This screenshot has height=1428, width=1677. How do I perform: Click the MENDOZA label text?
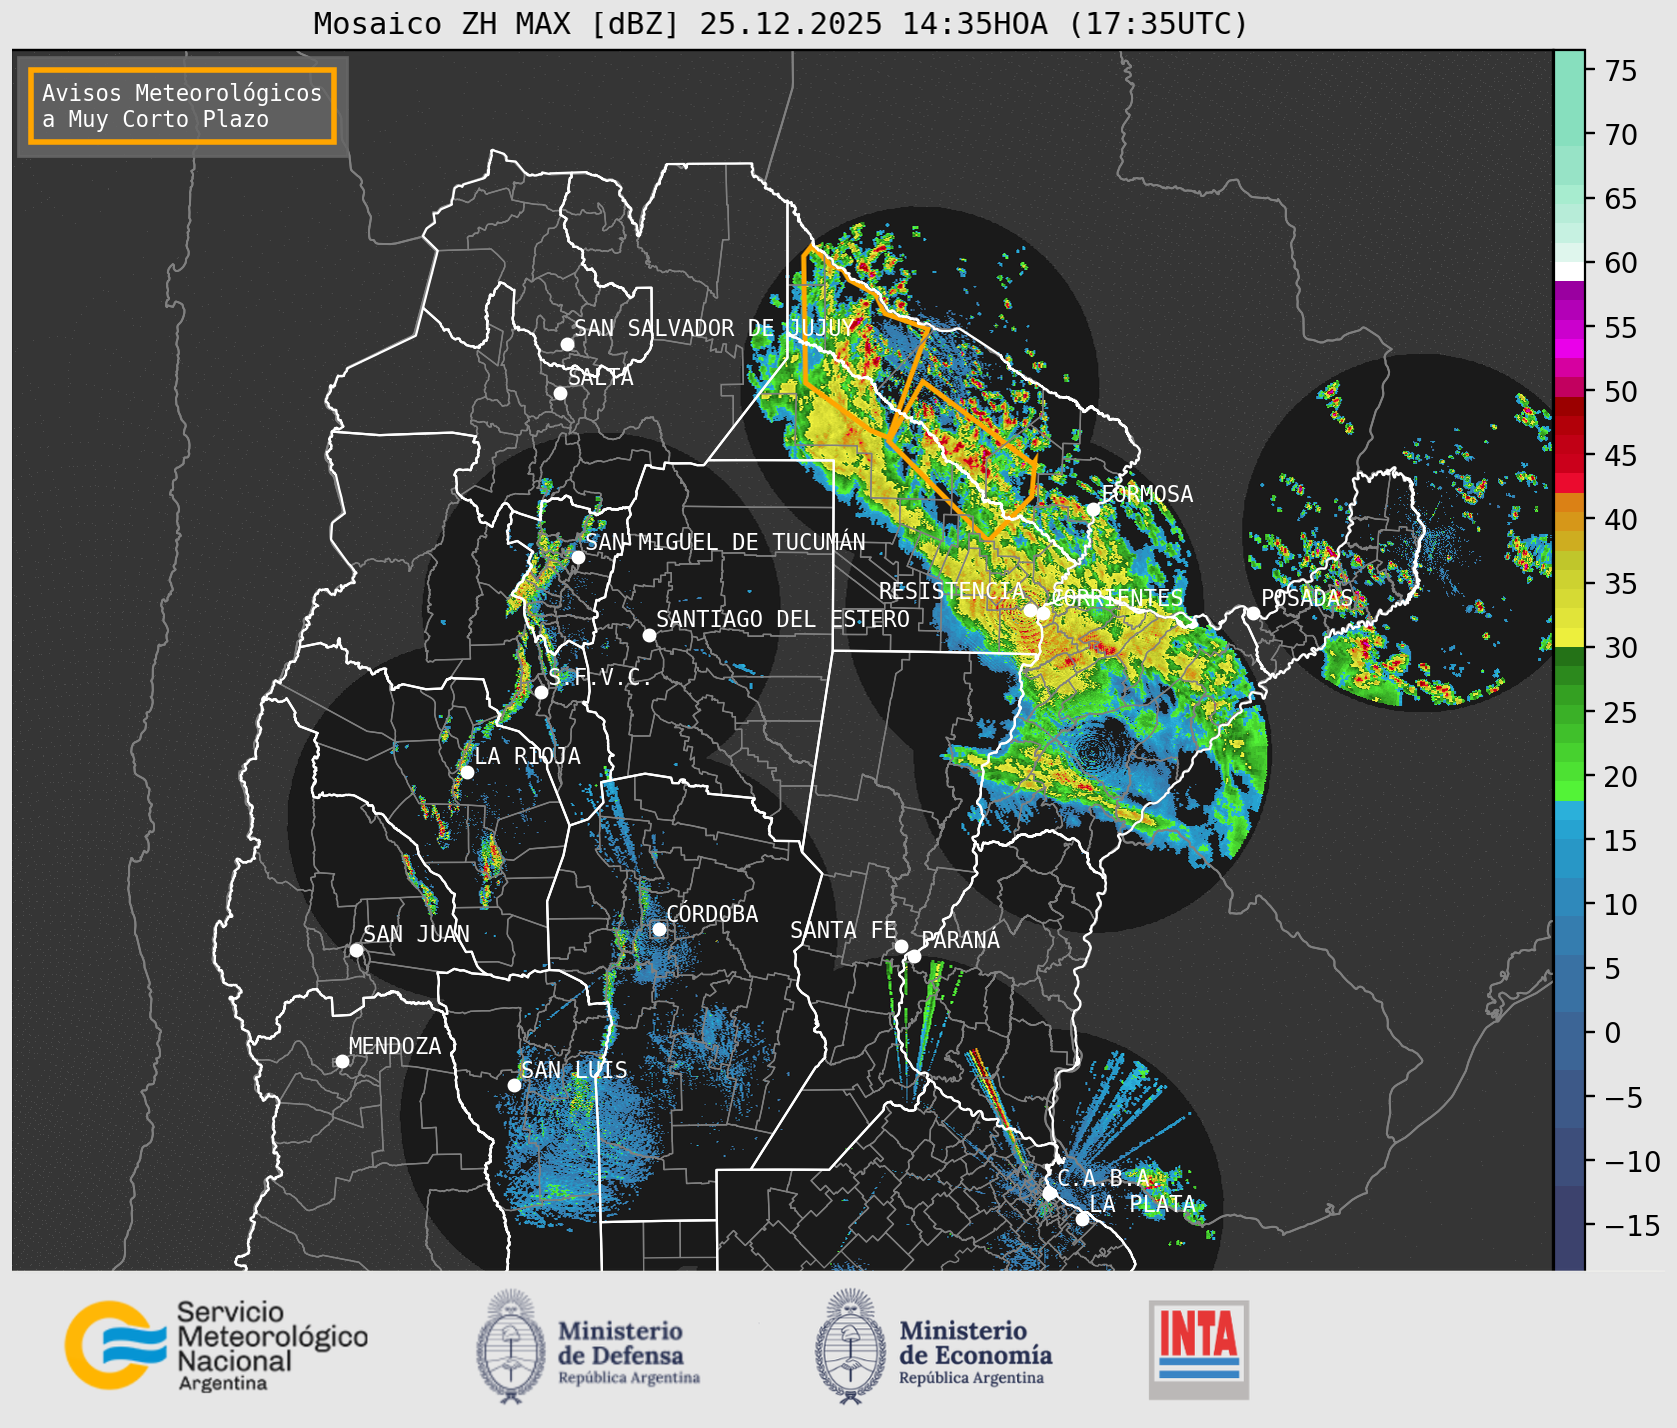[x=395, y=1046]
